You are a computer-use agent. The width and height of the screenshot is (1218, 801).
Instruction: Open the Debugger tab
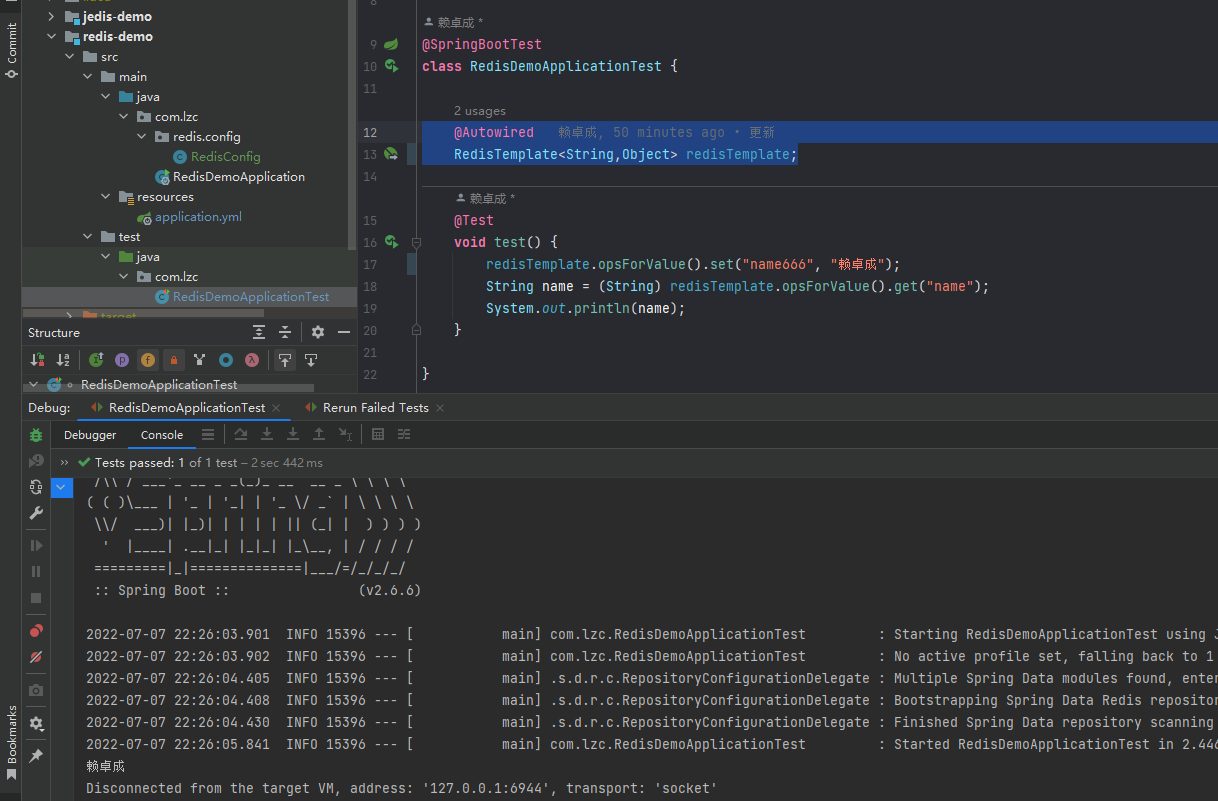pyautogui.click(x=90, y=435)
